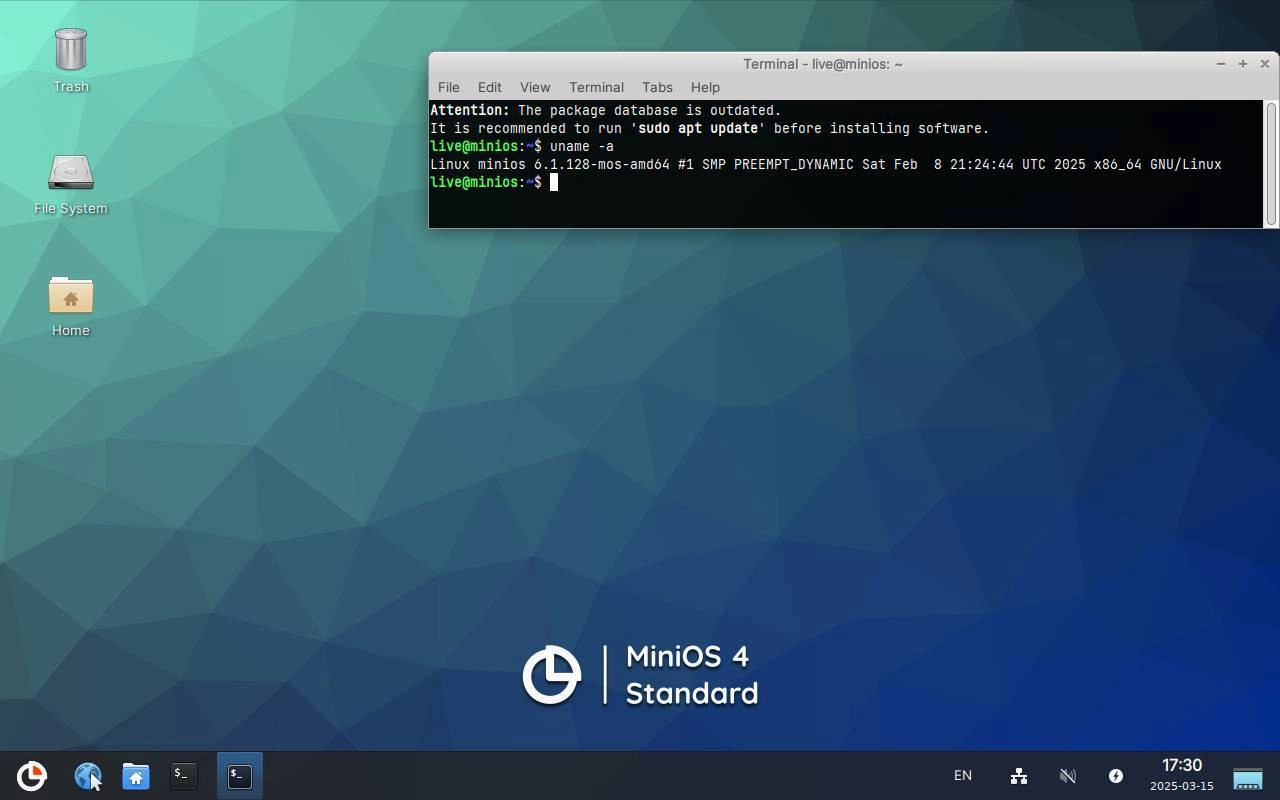Viewport: 1280px width, 800px height.
Task: Select the File System desktop icon
Action: click(x=71, y=185)
